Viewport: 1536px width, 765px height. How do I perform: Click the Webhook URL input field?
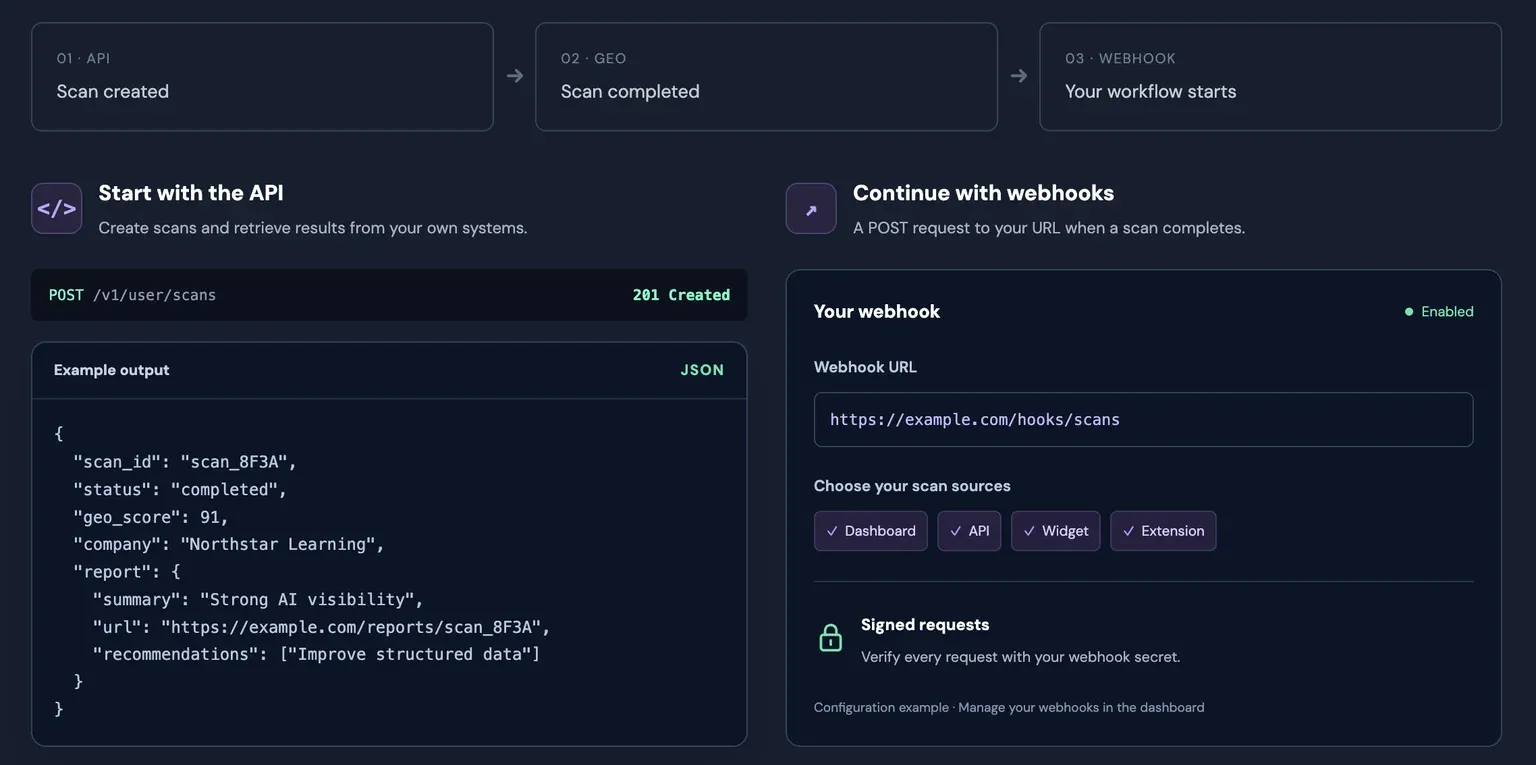click(1143, 419)
